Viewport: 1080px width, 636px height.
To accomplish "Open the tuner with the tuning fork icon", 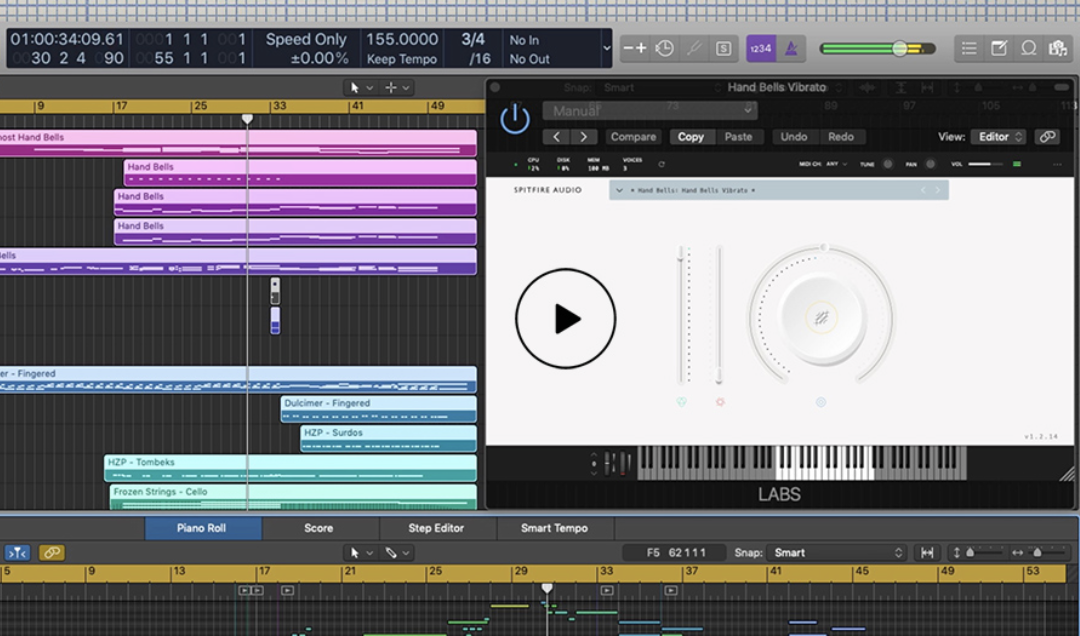I will coord(694,48).
